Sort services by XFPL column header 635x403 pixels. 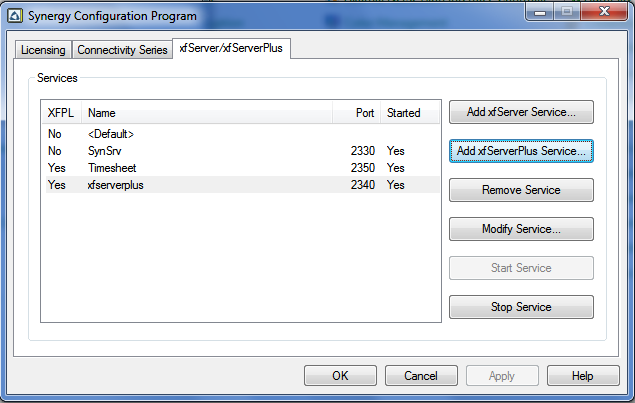coord(62,113)
